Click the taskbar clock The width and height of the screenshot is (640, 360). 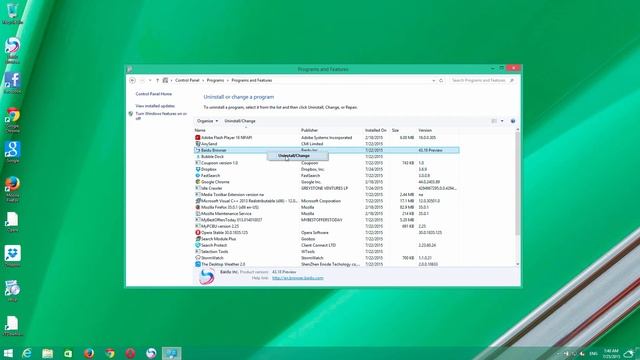(x=611, y=353)
